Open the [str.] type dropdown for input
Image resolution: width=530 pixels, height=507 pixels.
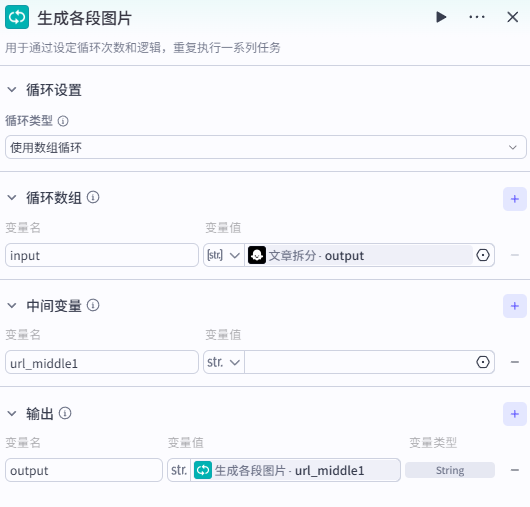pyautogui.click(x=223, y=255)
